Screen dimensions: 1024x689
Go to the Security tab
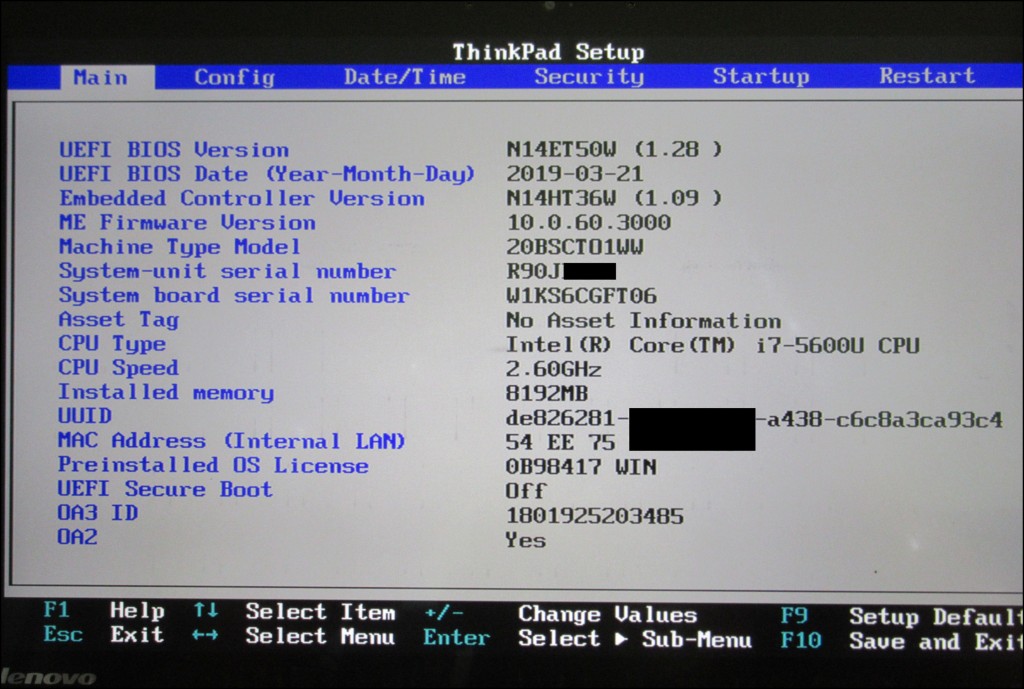[589, 76]
